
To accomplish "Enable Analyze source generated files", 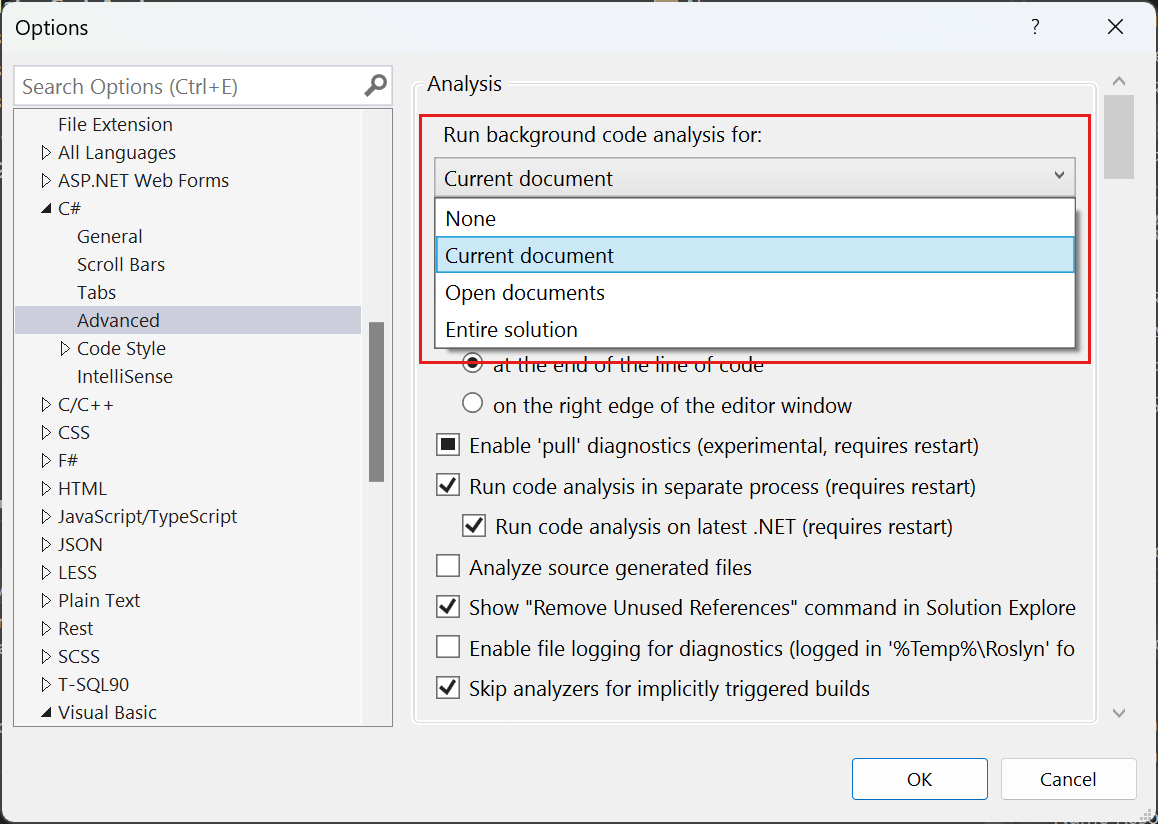I will tap(447, 565).
